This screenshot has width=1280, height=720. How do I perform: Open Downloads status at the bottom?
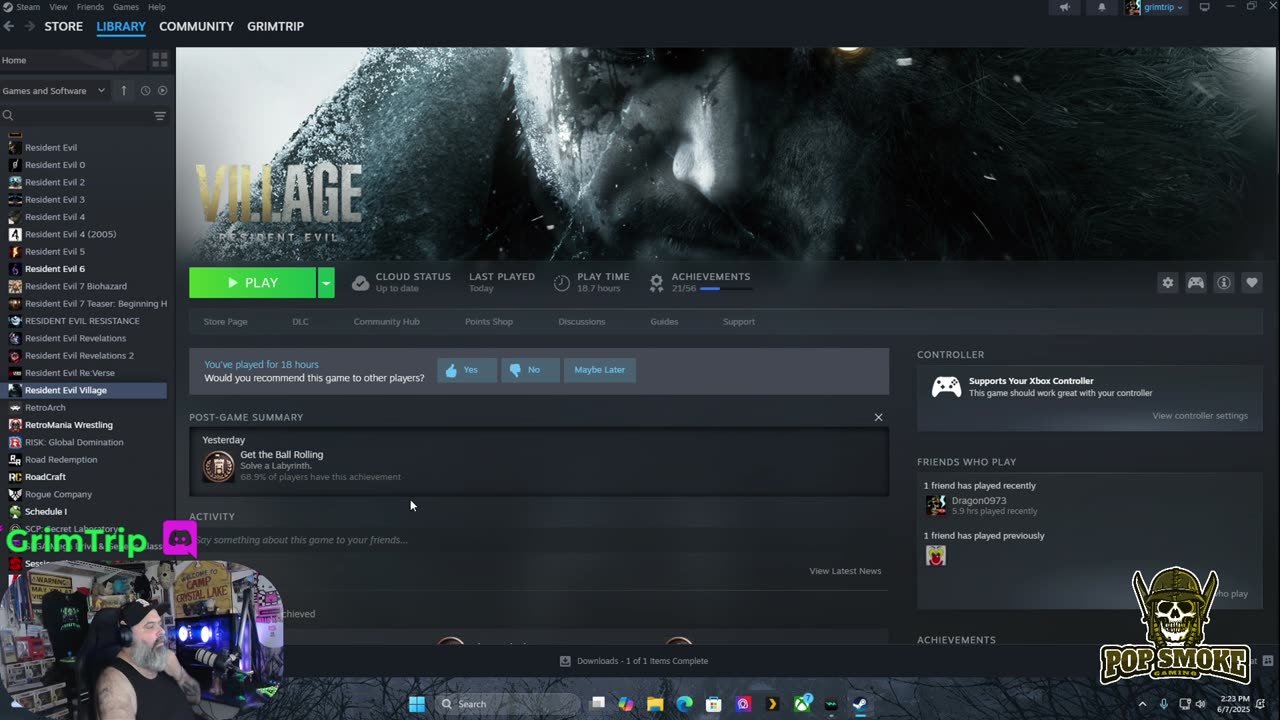pos(634,661)
